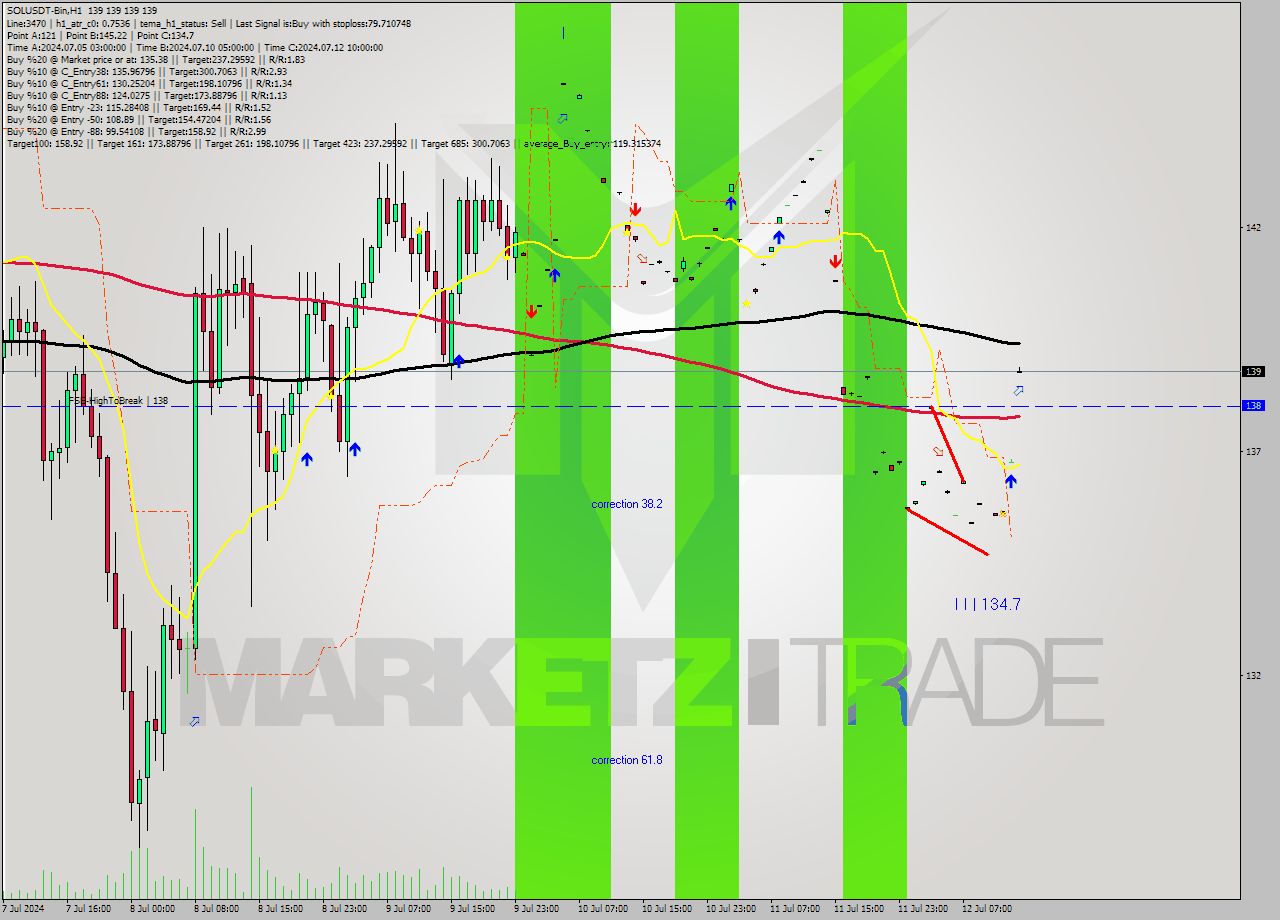1280x920 pixels.
Task: Click the '10 Jul 23:00' time axis label
Action: coord(730,909)
